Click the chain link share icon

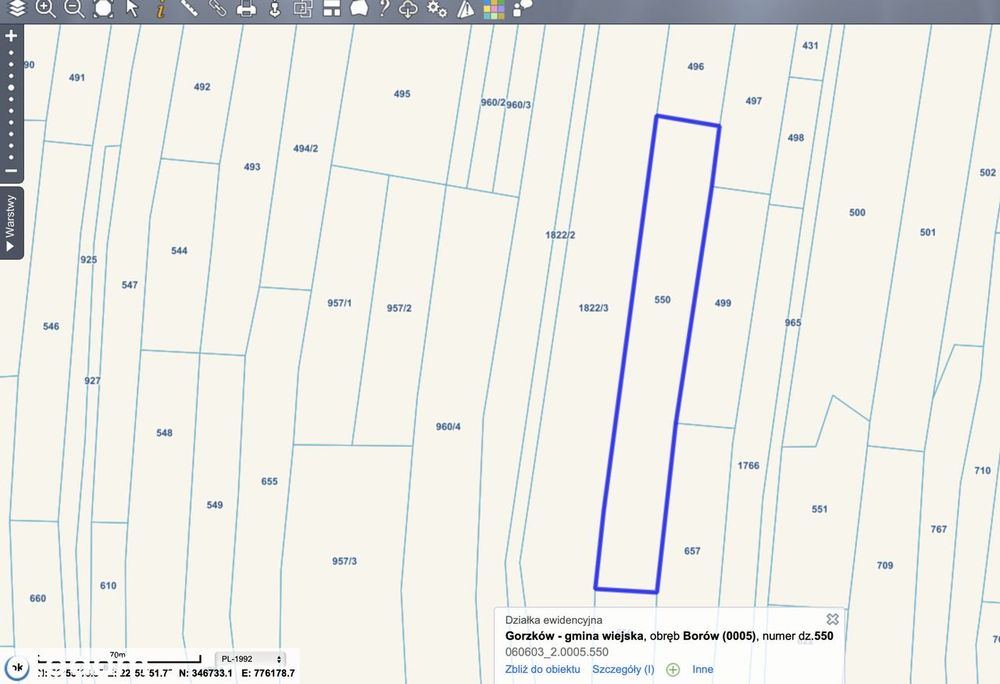click(217, 8)
